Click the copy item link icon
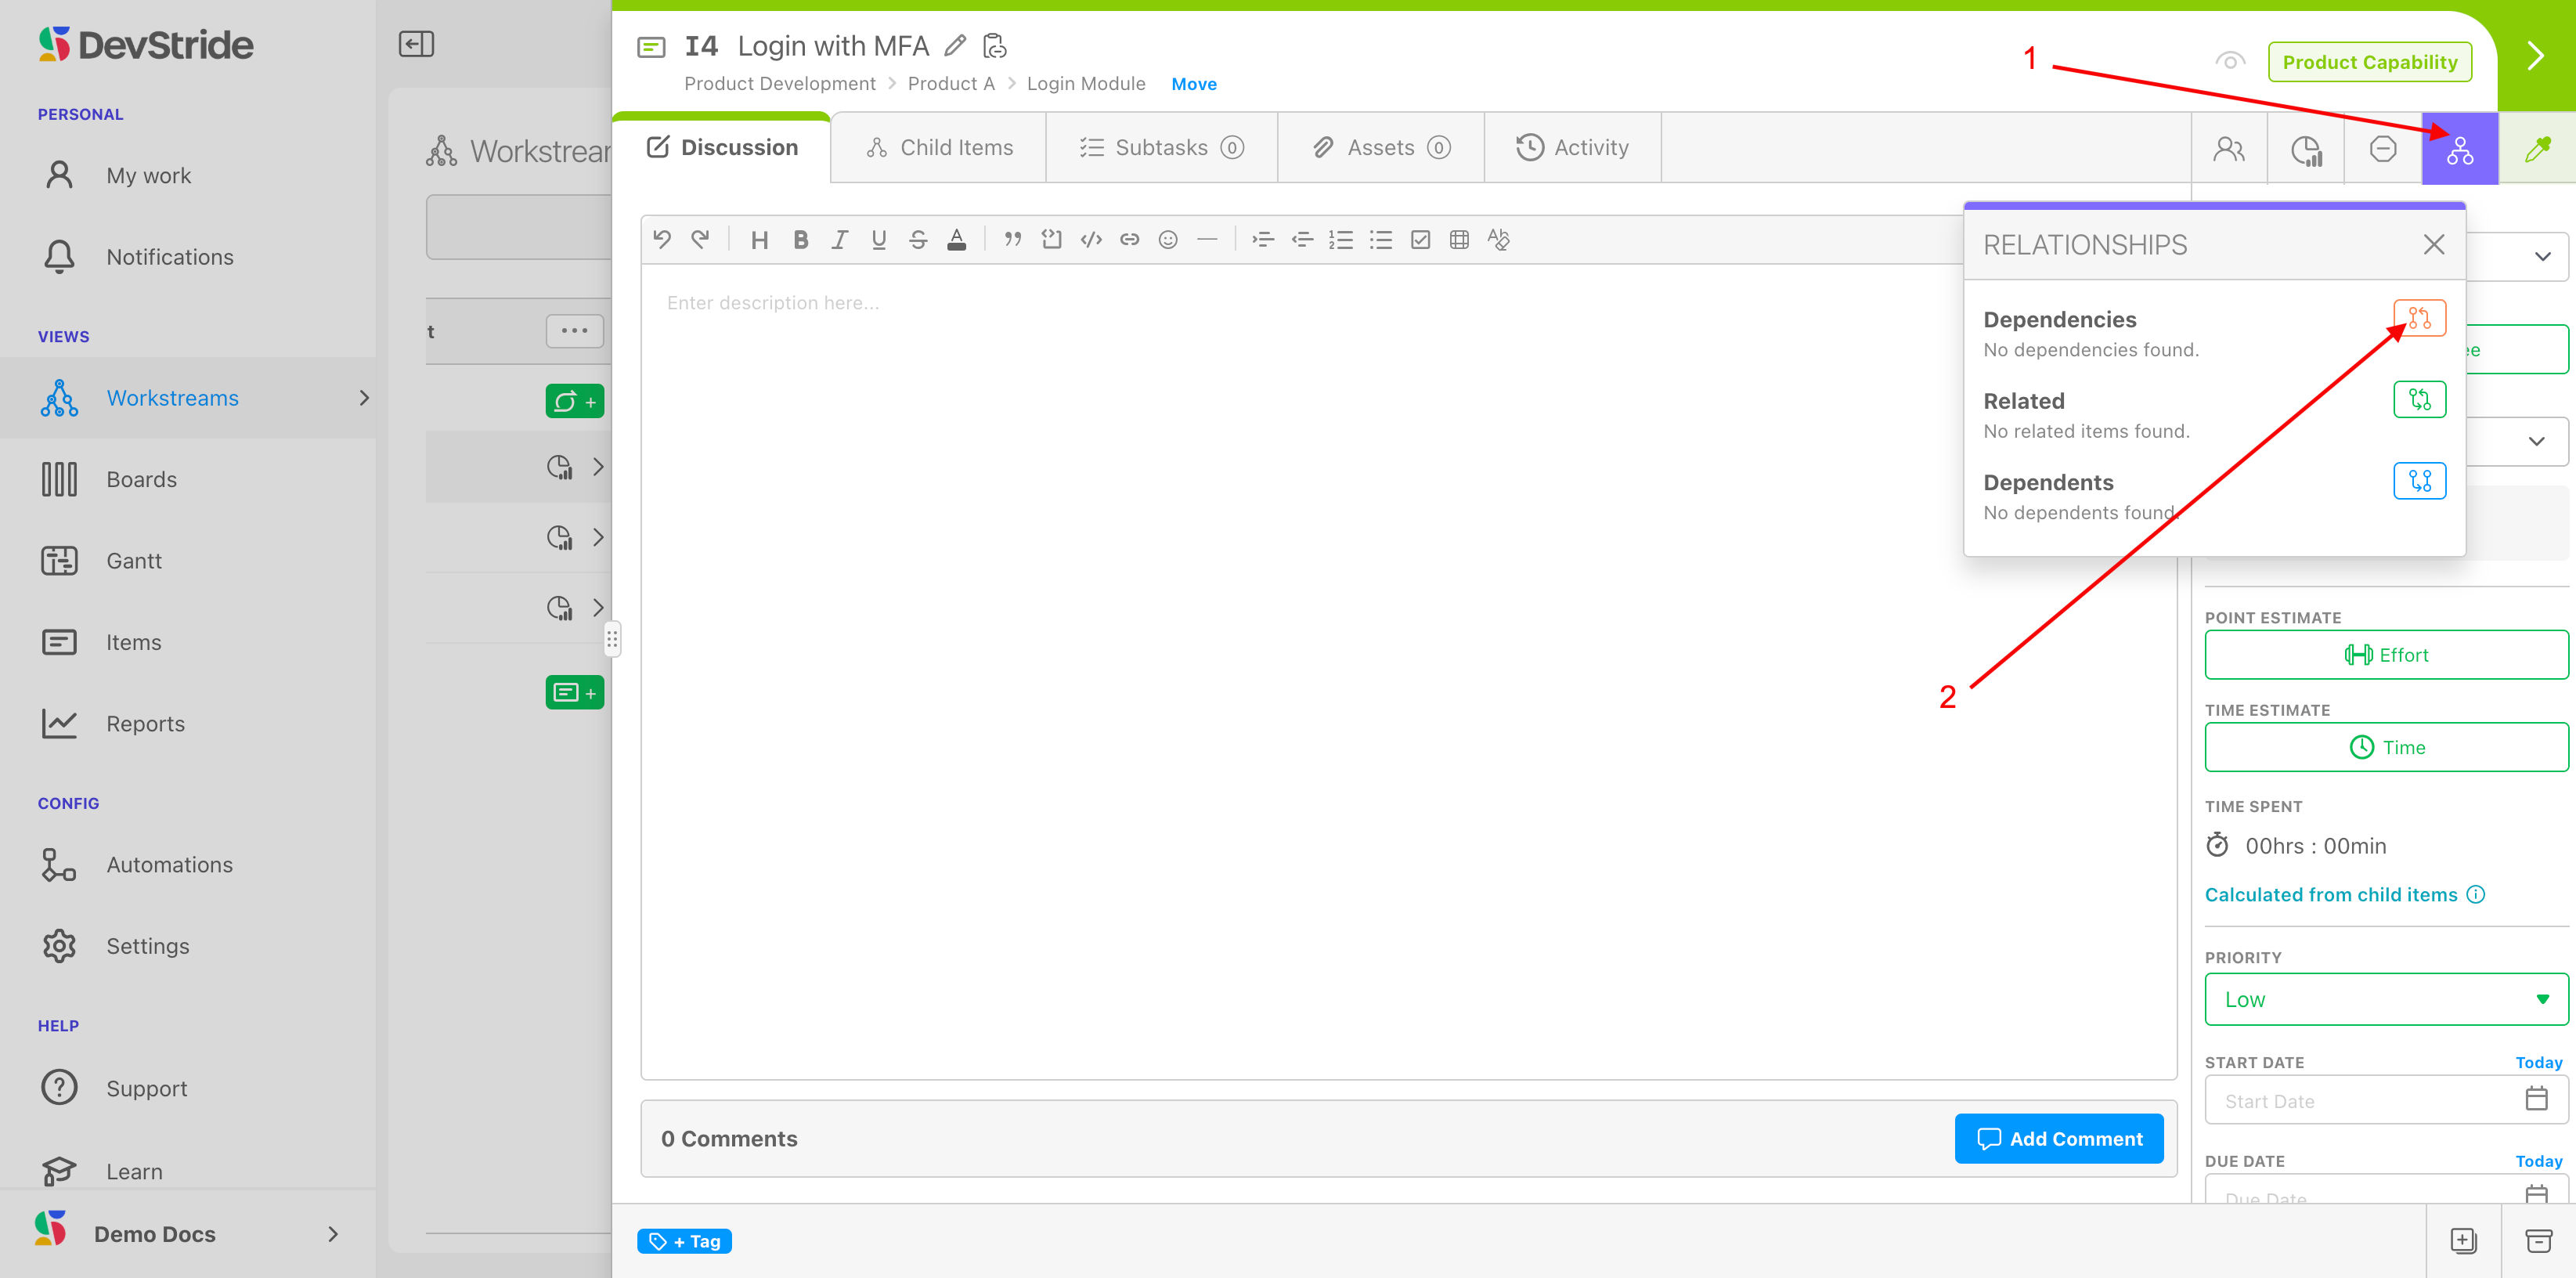 [x=994, y=46]
